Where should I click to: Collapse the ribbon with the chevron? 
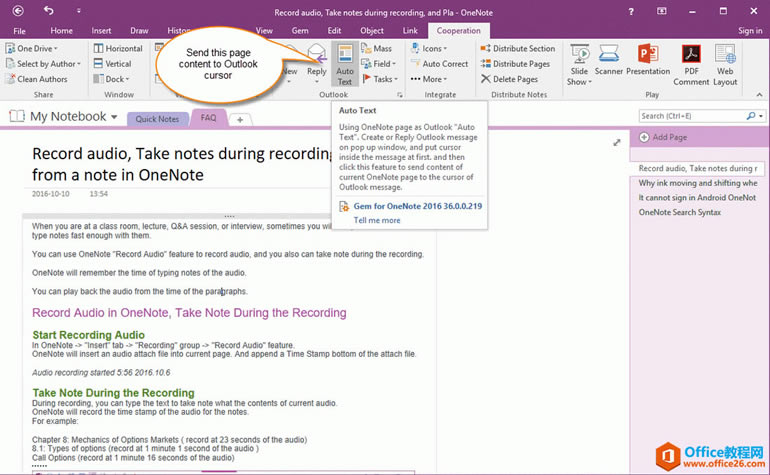tap(759, 95)
